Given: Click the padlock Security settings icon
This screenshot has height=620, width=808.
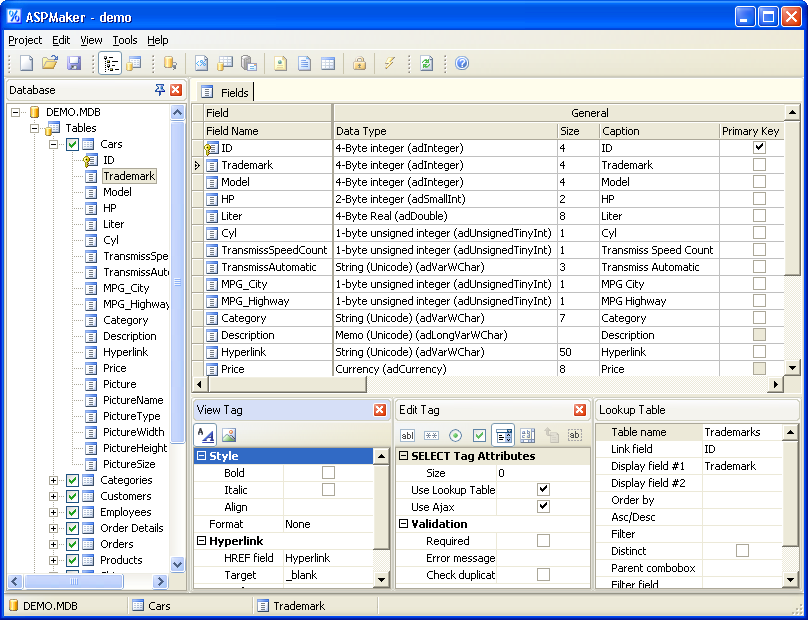Looking at the screenshot, I should coord(359,63).
